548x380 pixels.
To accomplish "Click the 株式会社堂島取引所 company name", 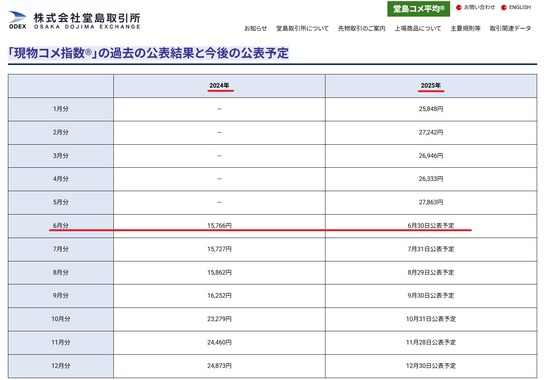I will point(87,18).
